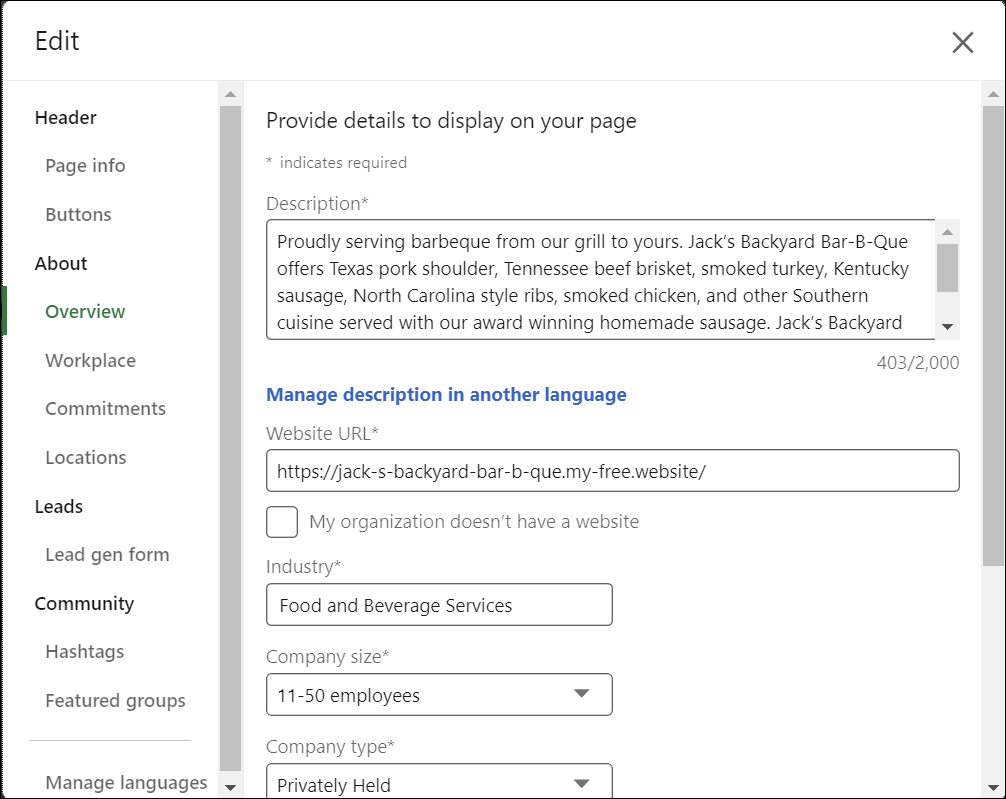The width and height of the screenshot is (1006, 799).
Task: Select Overview in the sidebar
Action: pos(85,311)
